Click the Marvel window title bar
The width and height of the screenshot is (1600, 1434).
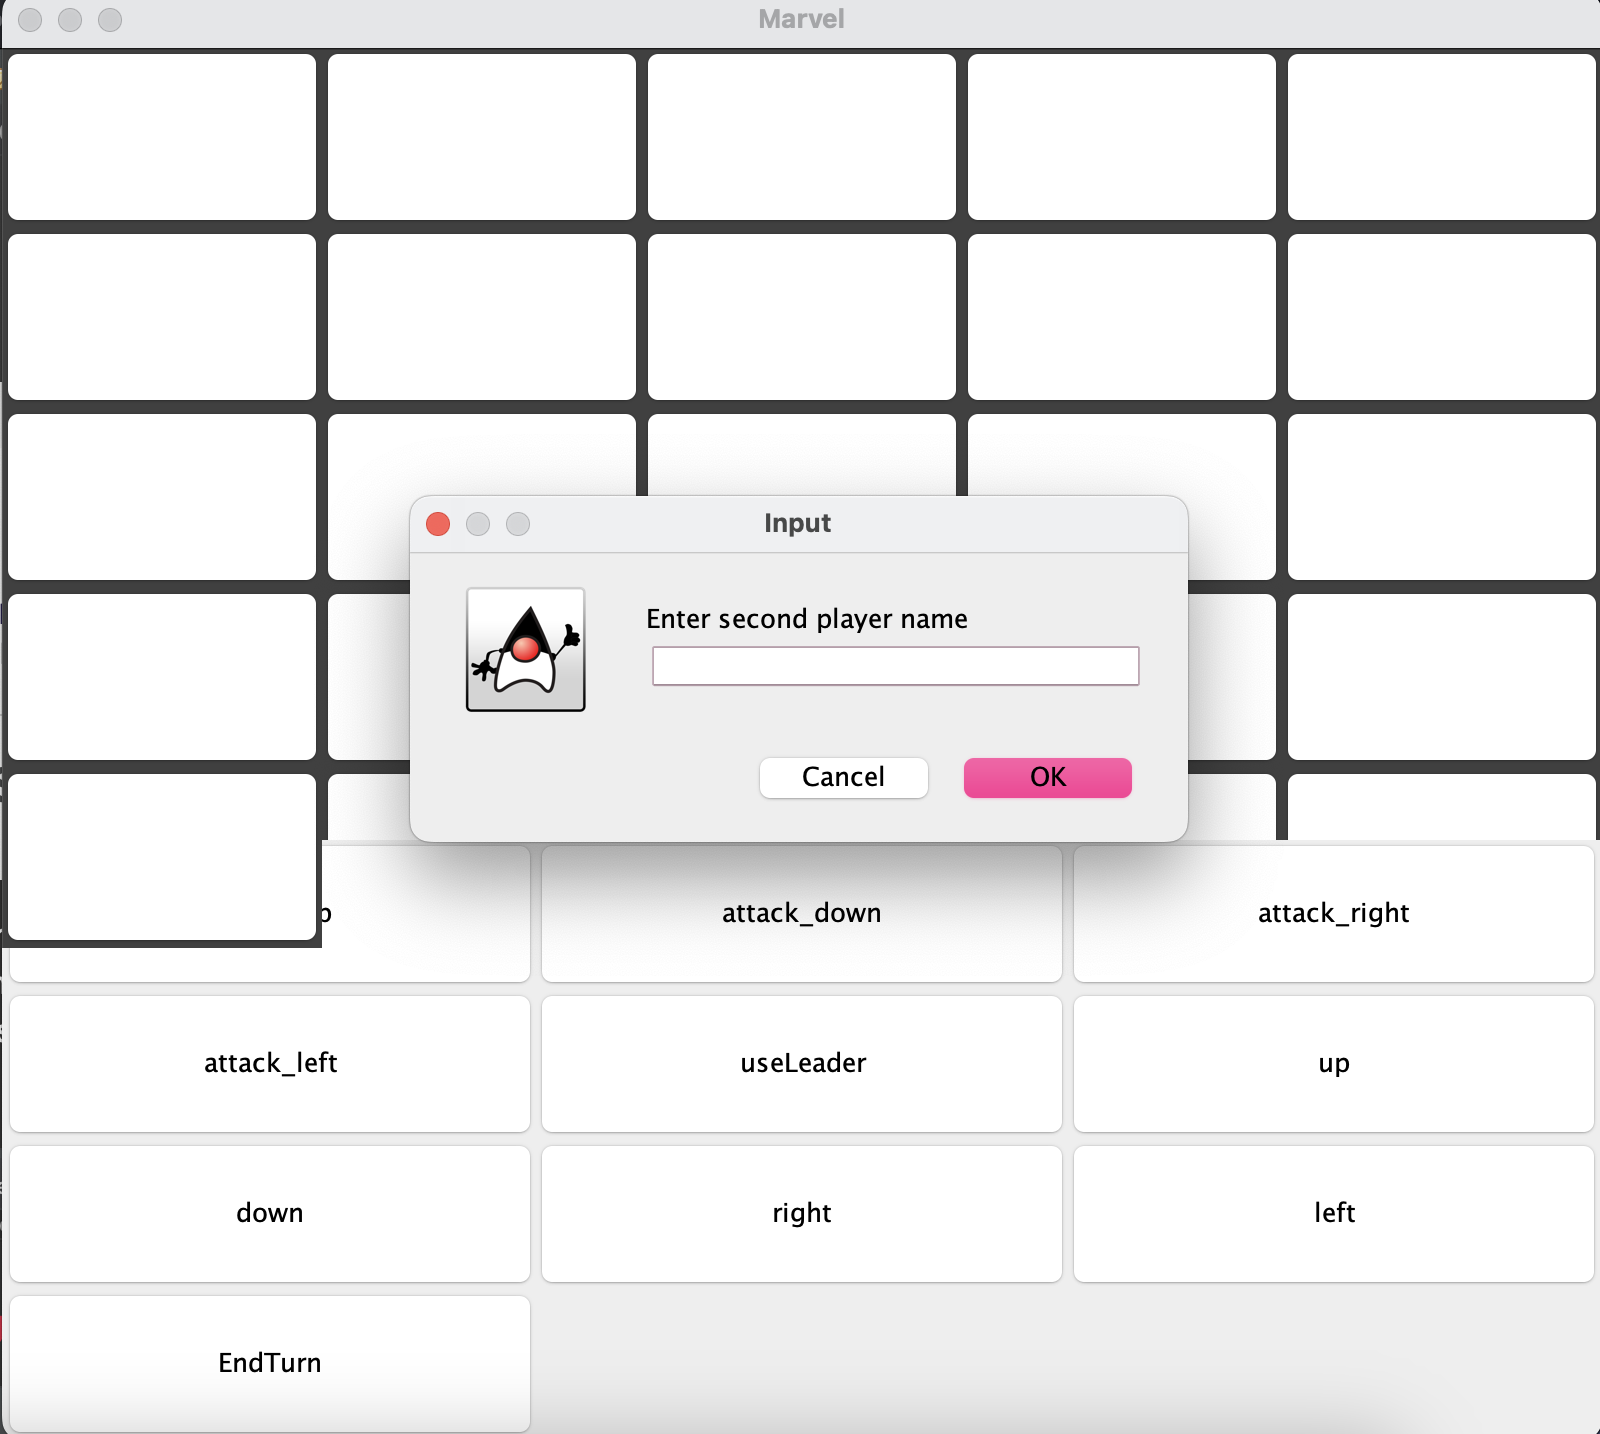click(800, 18)
